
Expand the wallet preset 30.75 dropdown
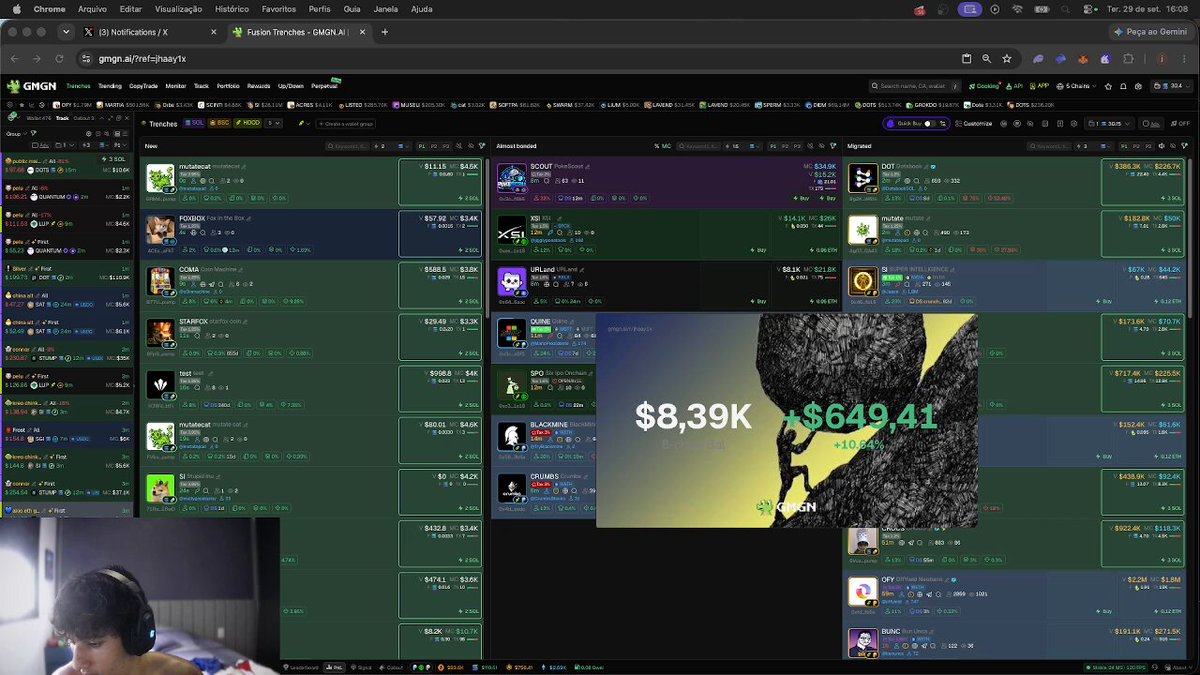1111,123
